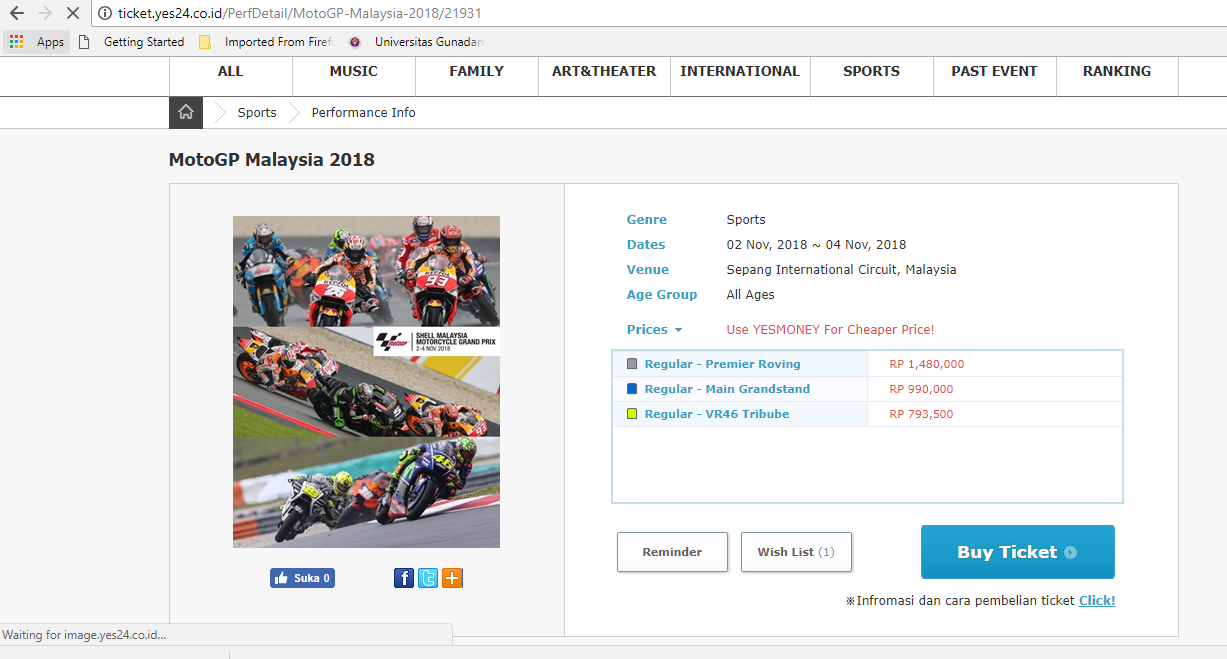Image resolution: width=1227 pixels, height=659 pixels.
Task: Click the MotoGP Malaysia 2018 heading
Action: [x=272, y=160]
